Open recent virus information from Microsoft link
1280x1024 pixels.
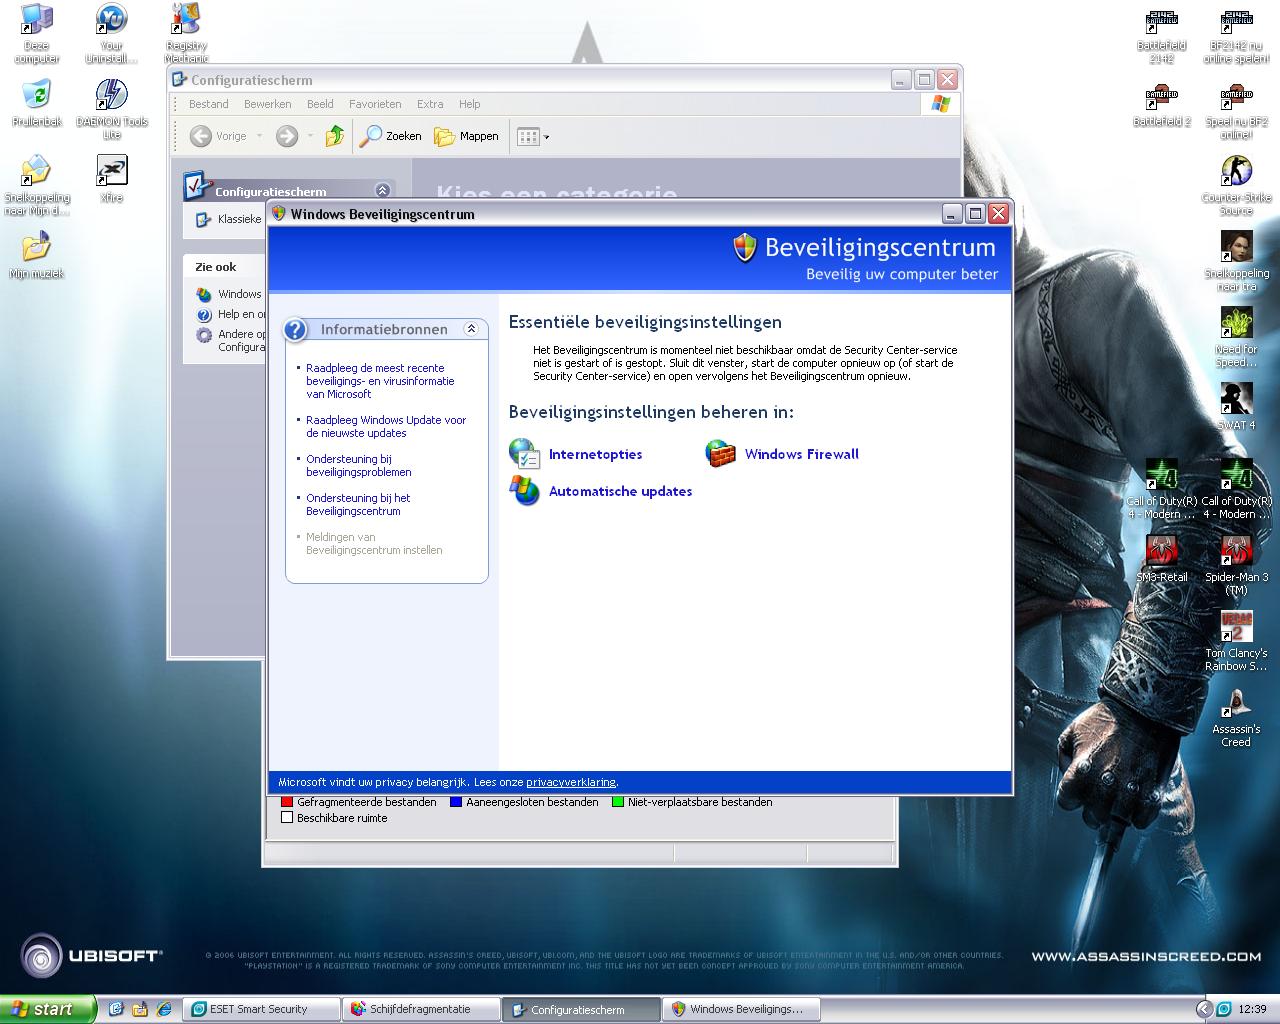(380, 381)
